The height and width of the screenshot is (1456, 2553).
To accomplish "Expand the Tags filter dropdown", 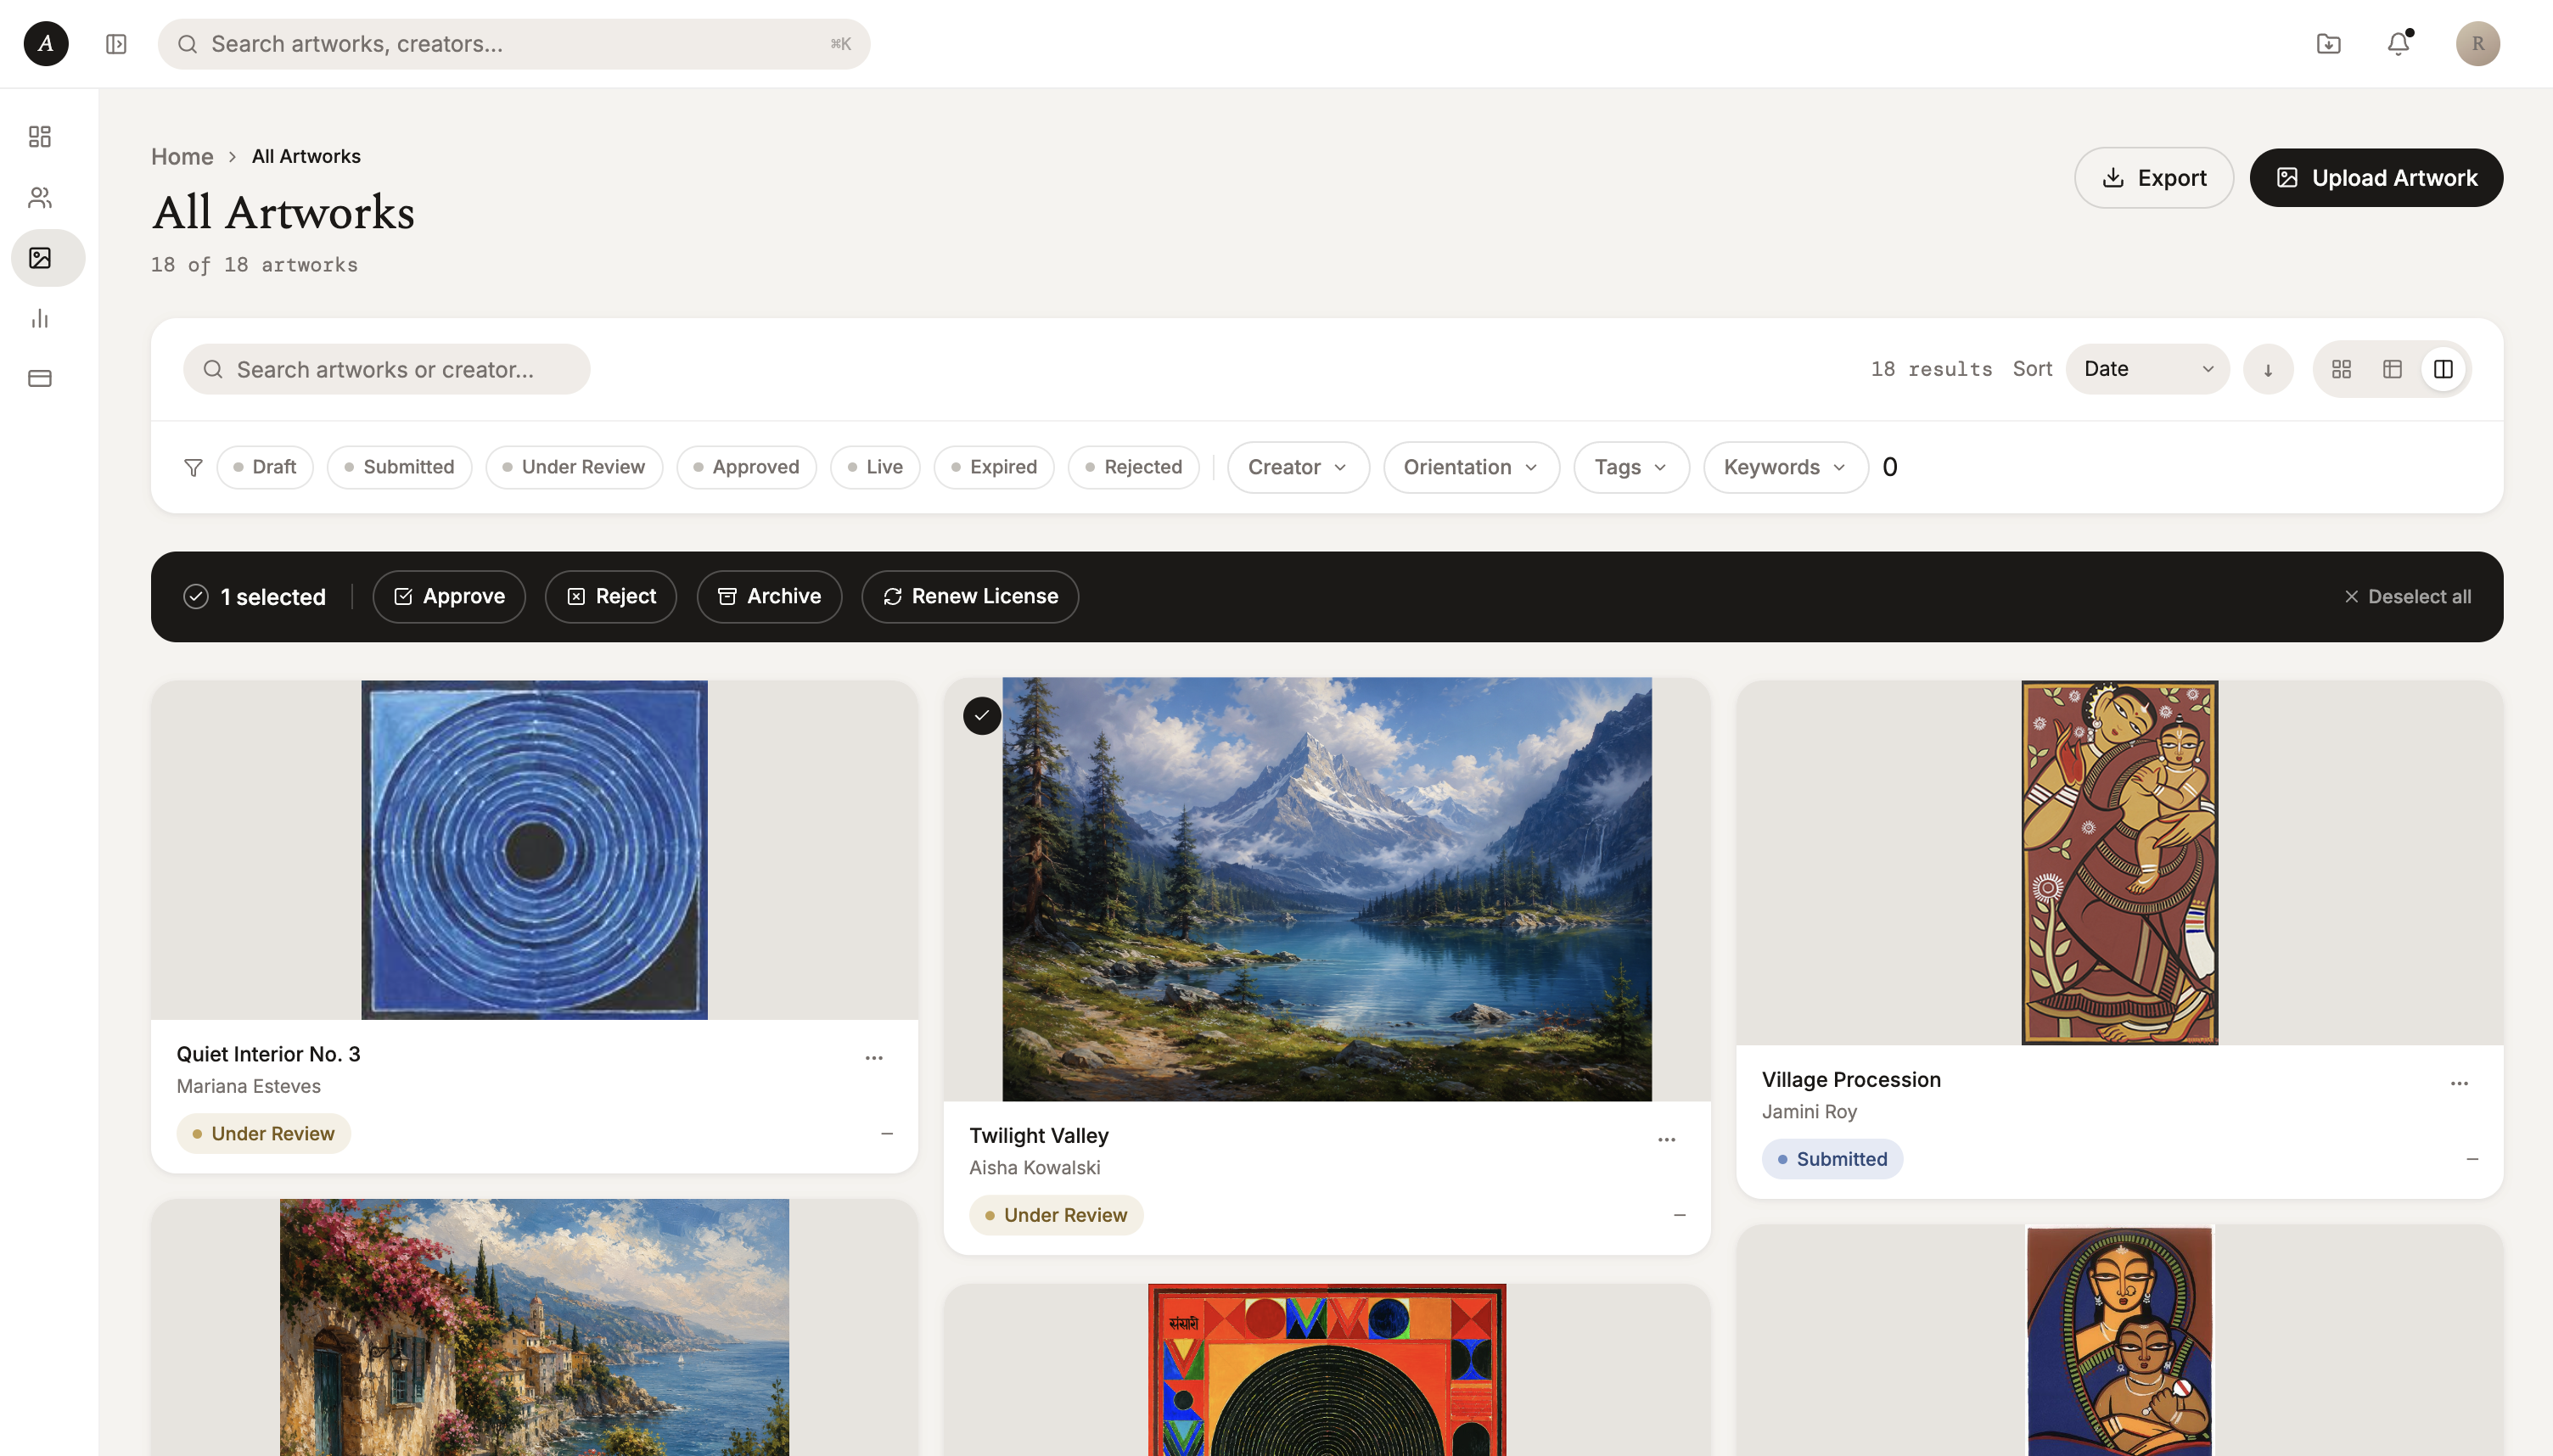I will tap(1630, 467).
